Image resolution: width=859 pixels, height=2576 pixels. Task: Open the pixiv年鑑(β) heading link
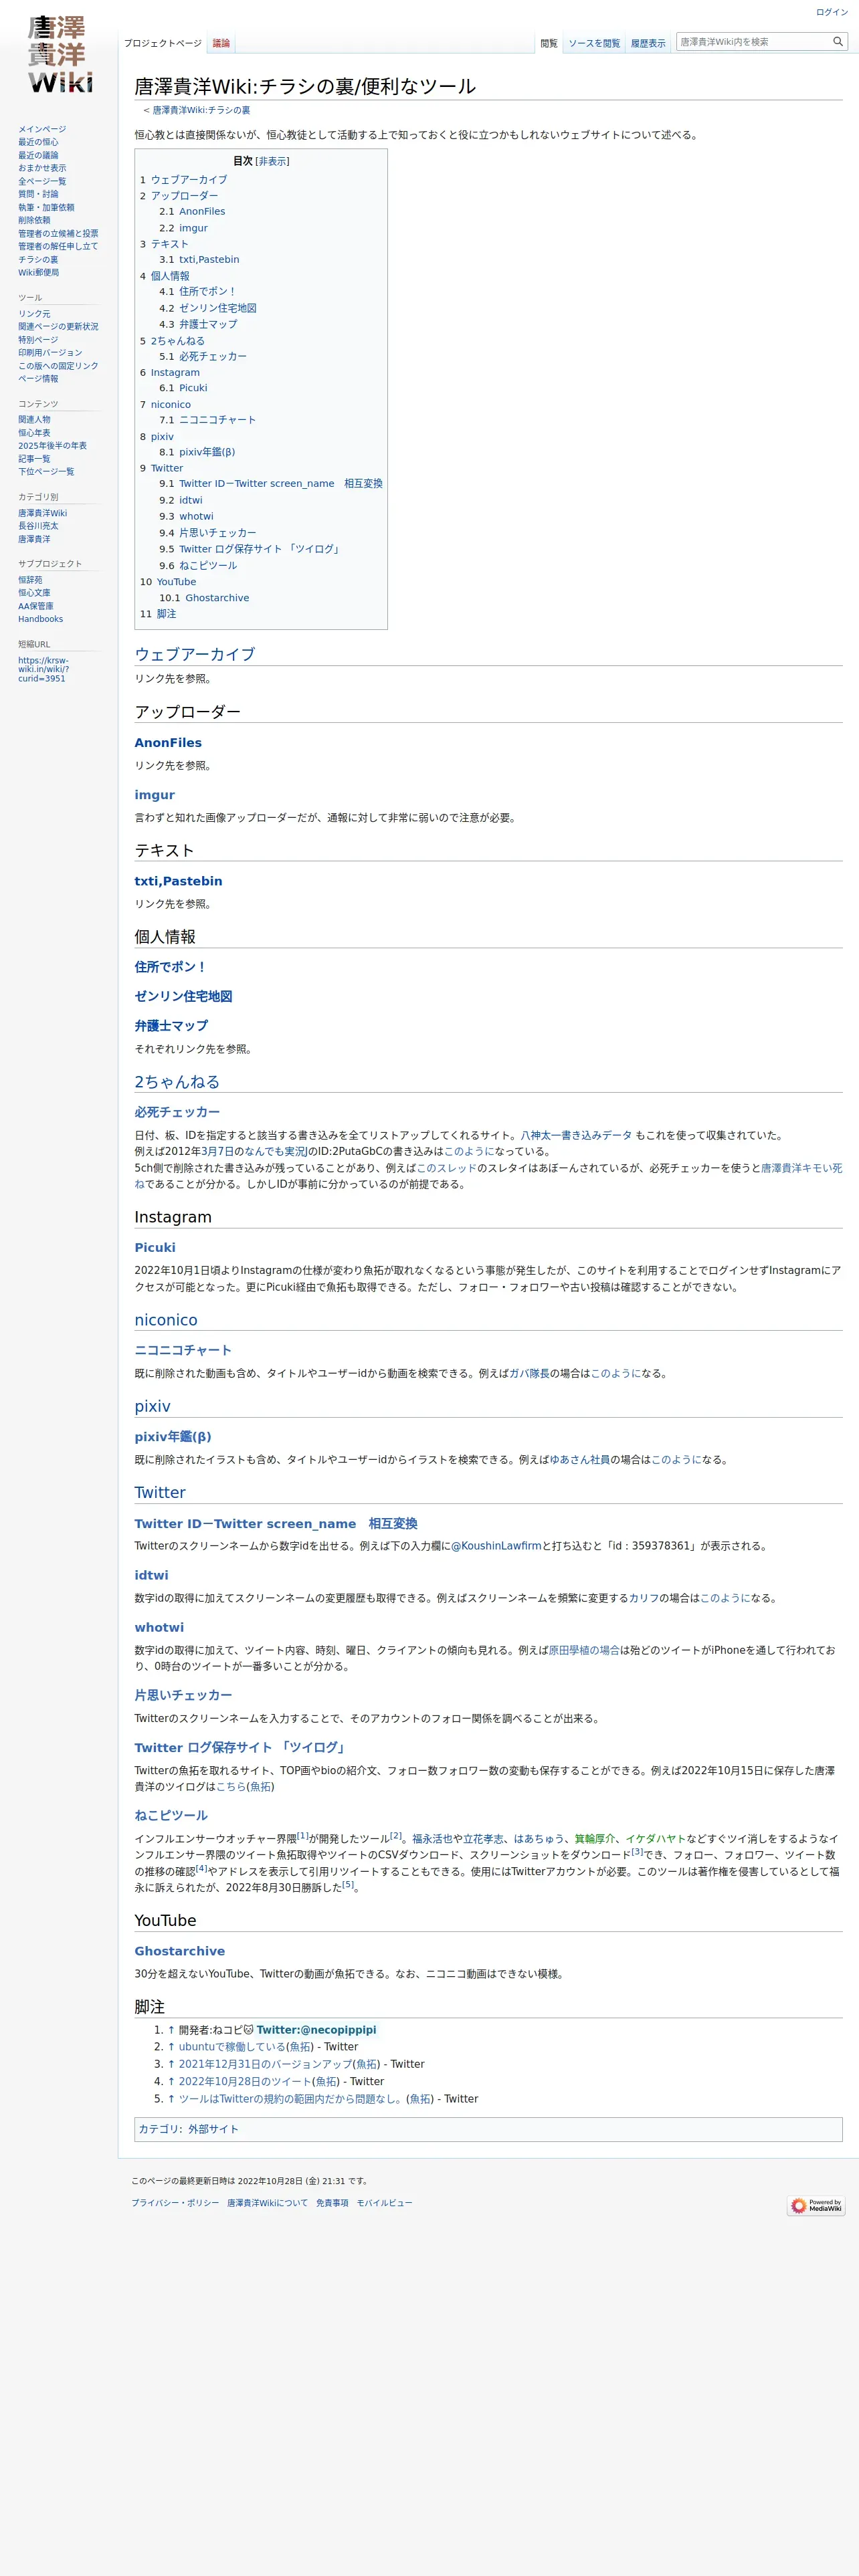pyautogui.click(x=173, y=1437)
